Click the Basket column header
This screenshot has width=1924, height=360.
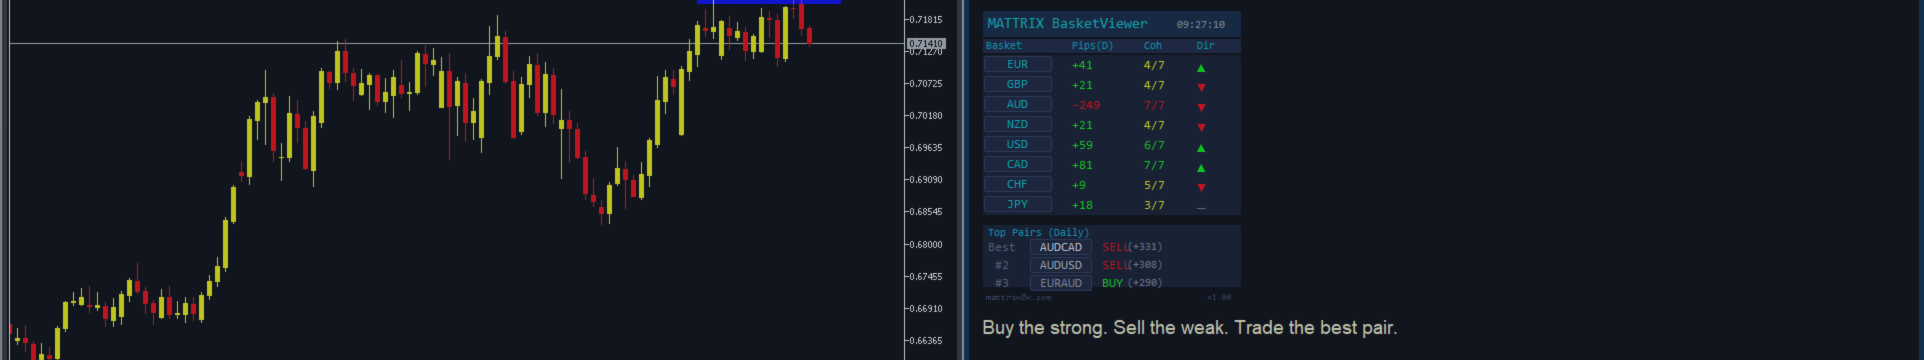1003,45
